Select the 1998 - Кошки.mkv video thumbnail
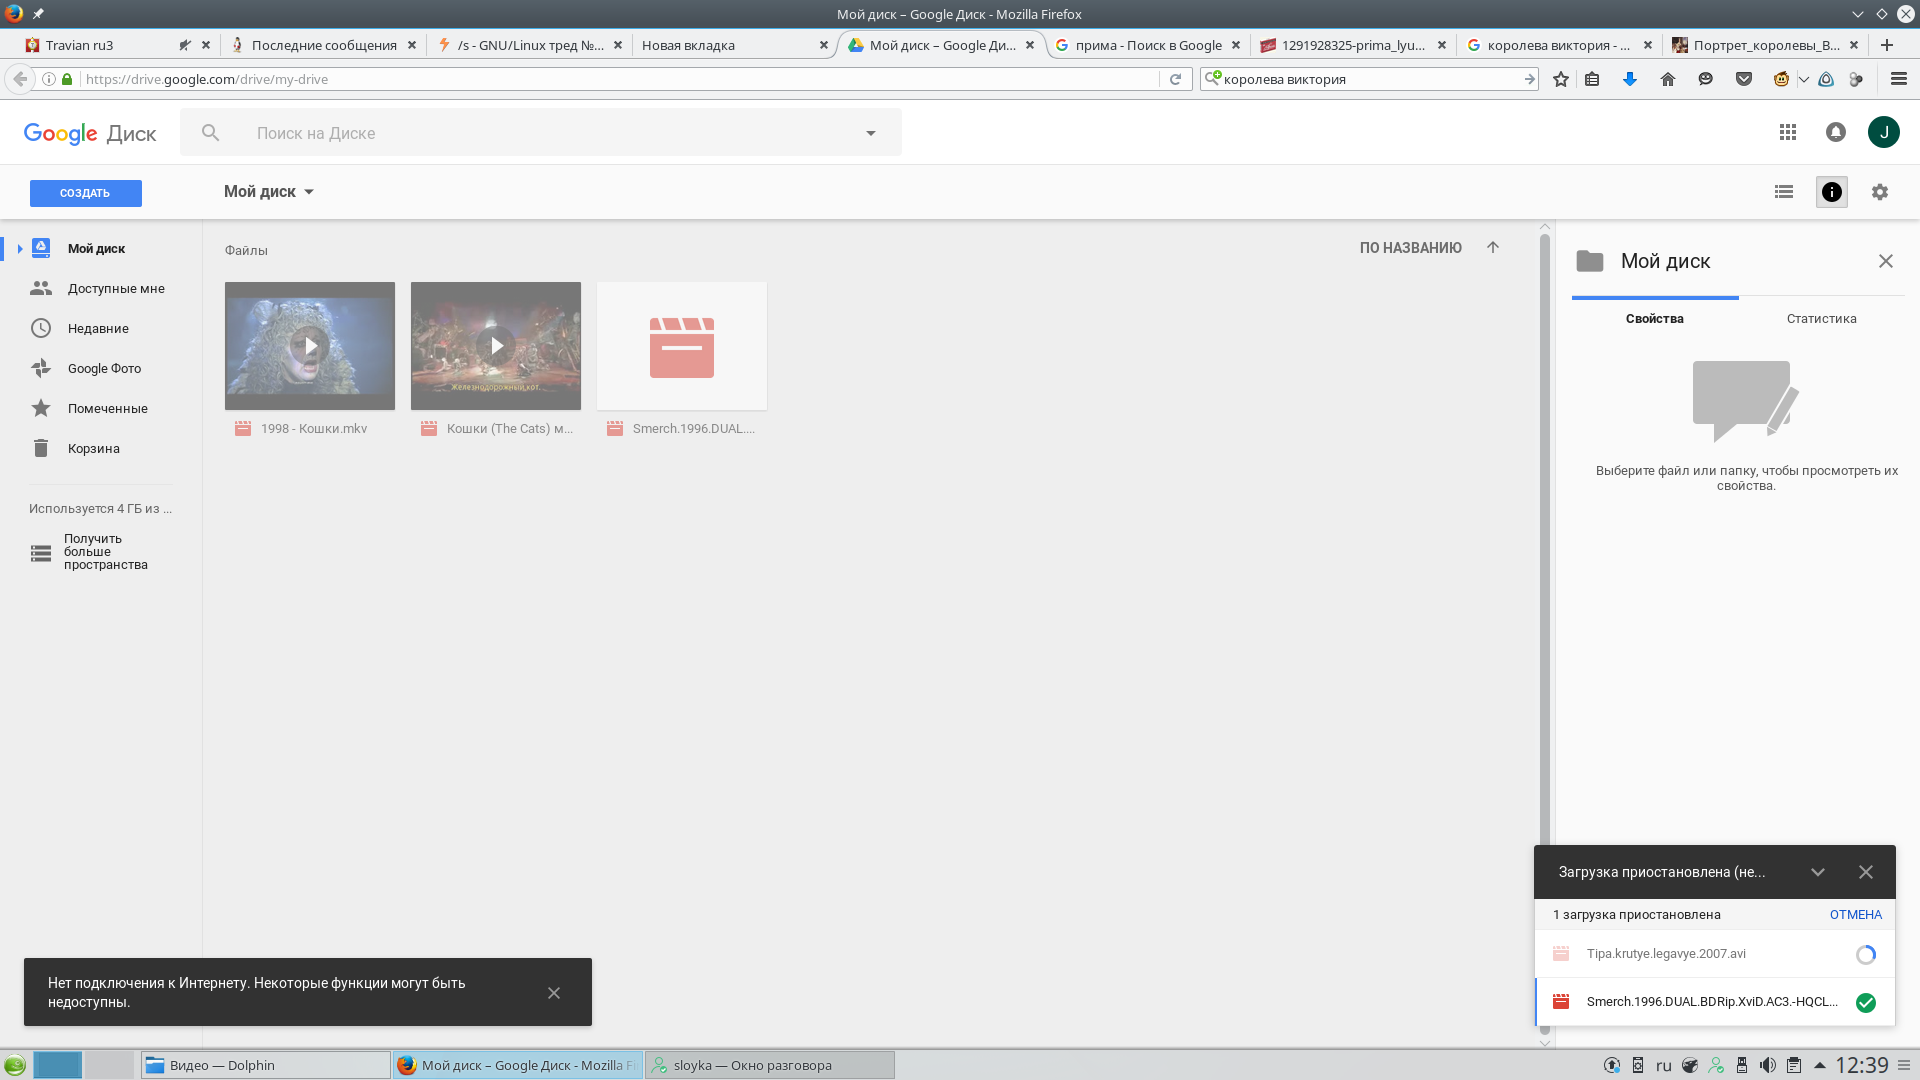The image size is (1920, 1080). coord(310,346)
